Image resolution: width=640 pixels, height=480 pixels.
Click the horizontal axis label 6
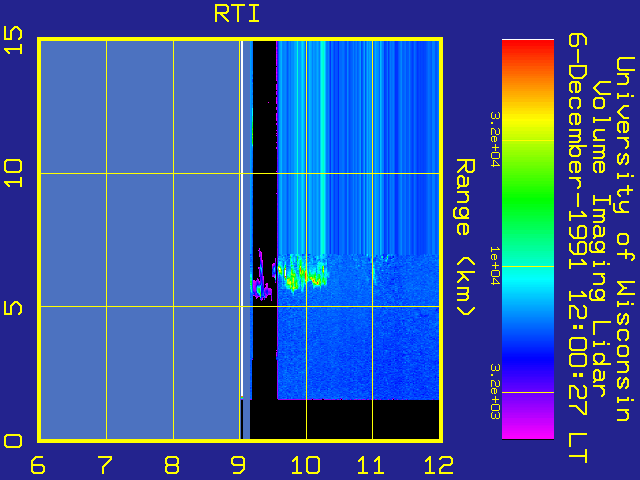coord(38,465)
